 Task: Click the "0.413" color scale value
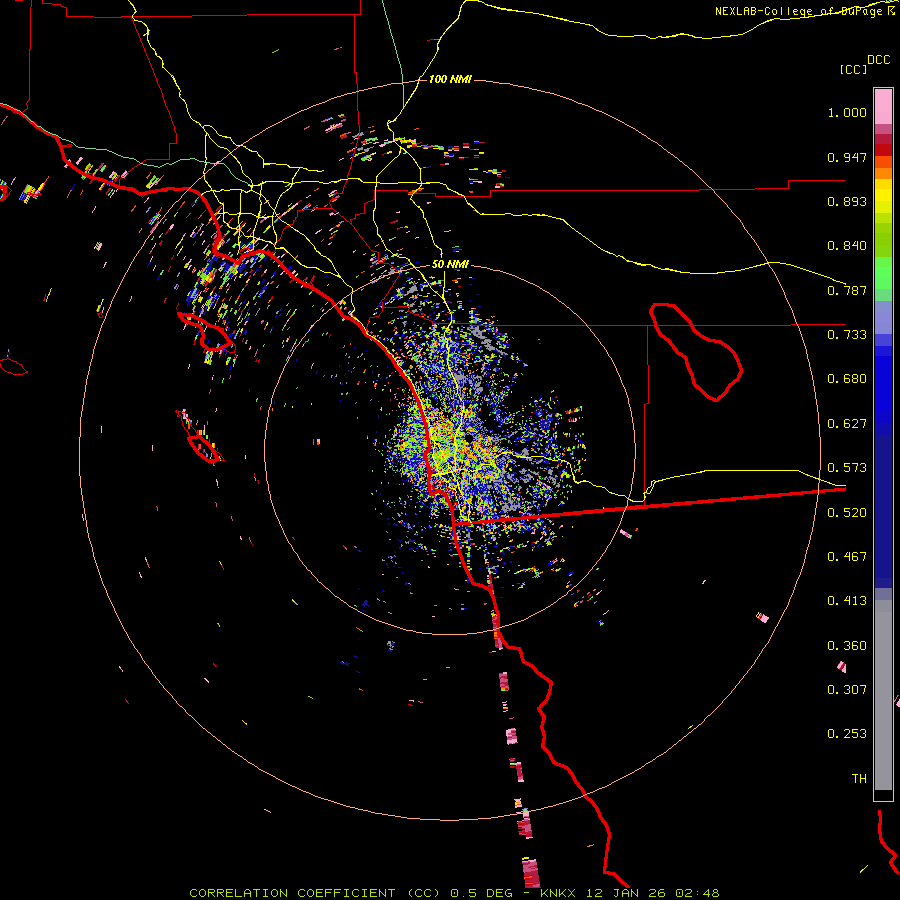[847, 601]
